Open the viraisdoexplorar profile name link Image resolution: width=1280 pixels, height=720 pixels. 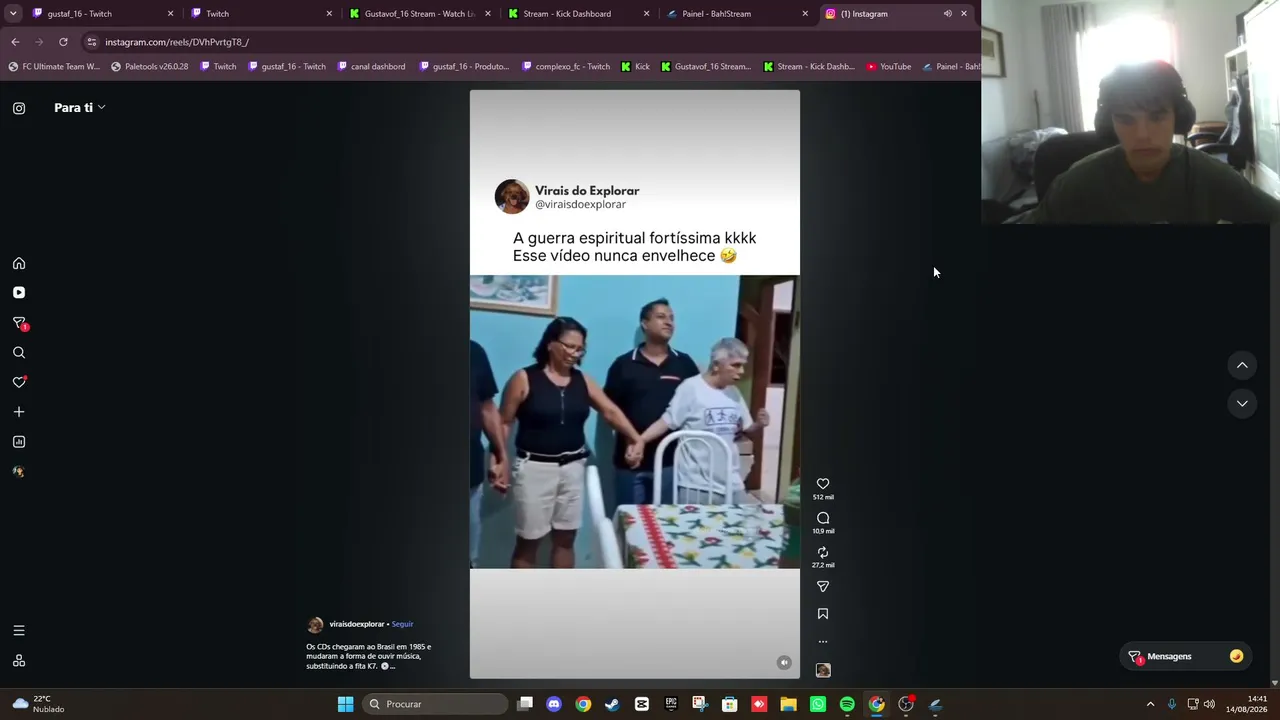[x=357, y=624]
